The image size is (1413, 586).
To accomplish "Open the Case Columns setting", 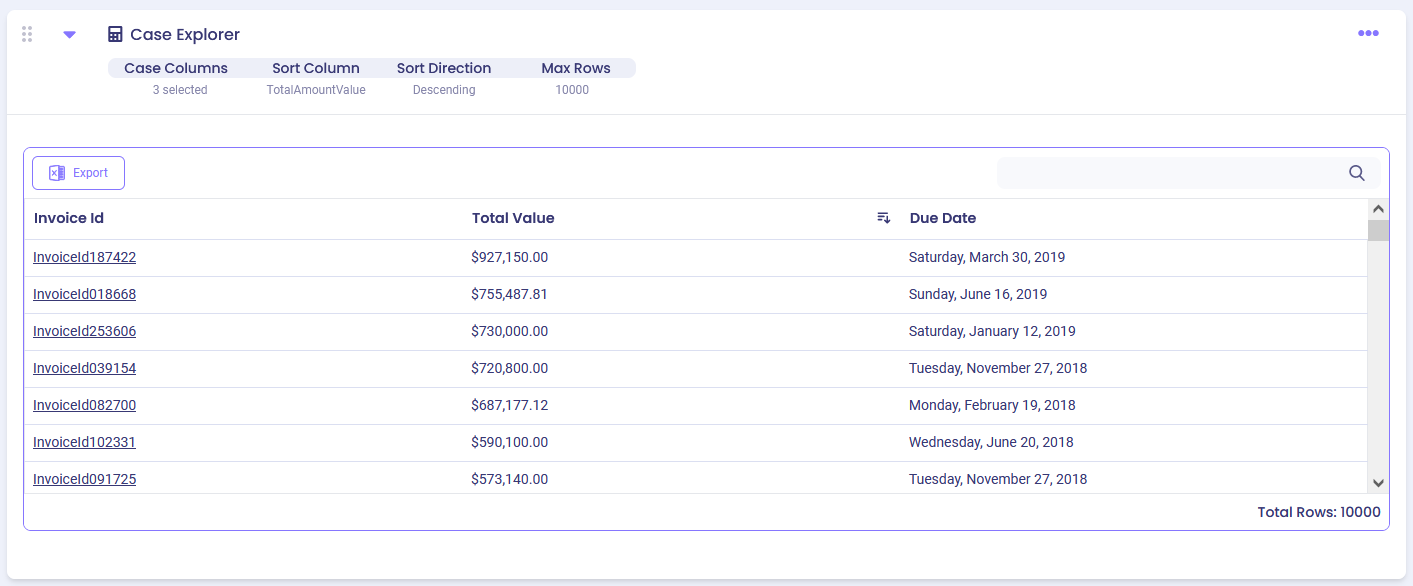I will (176, 69).
